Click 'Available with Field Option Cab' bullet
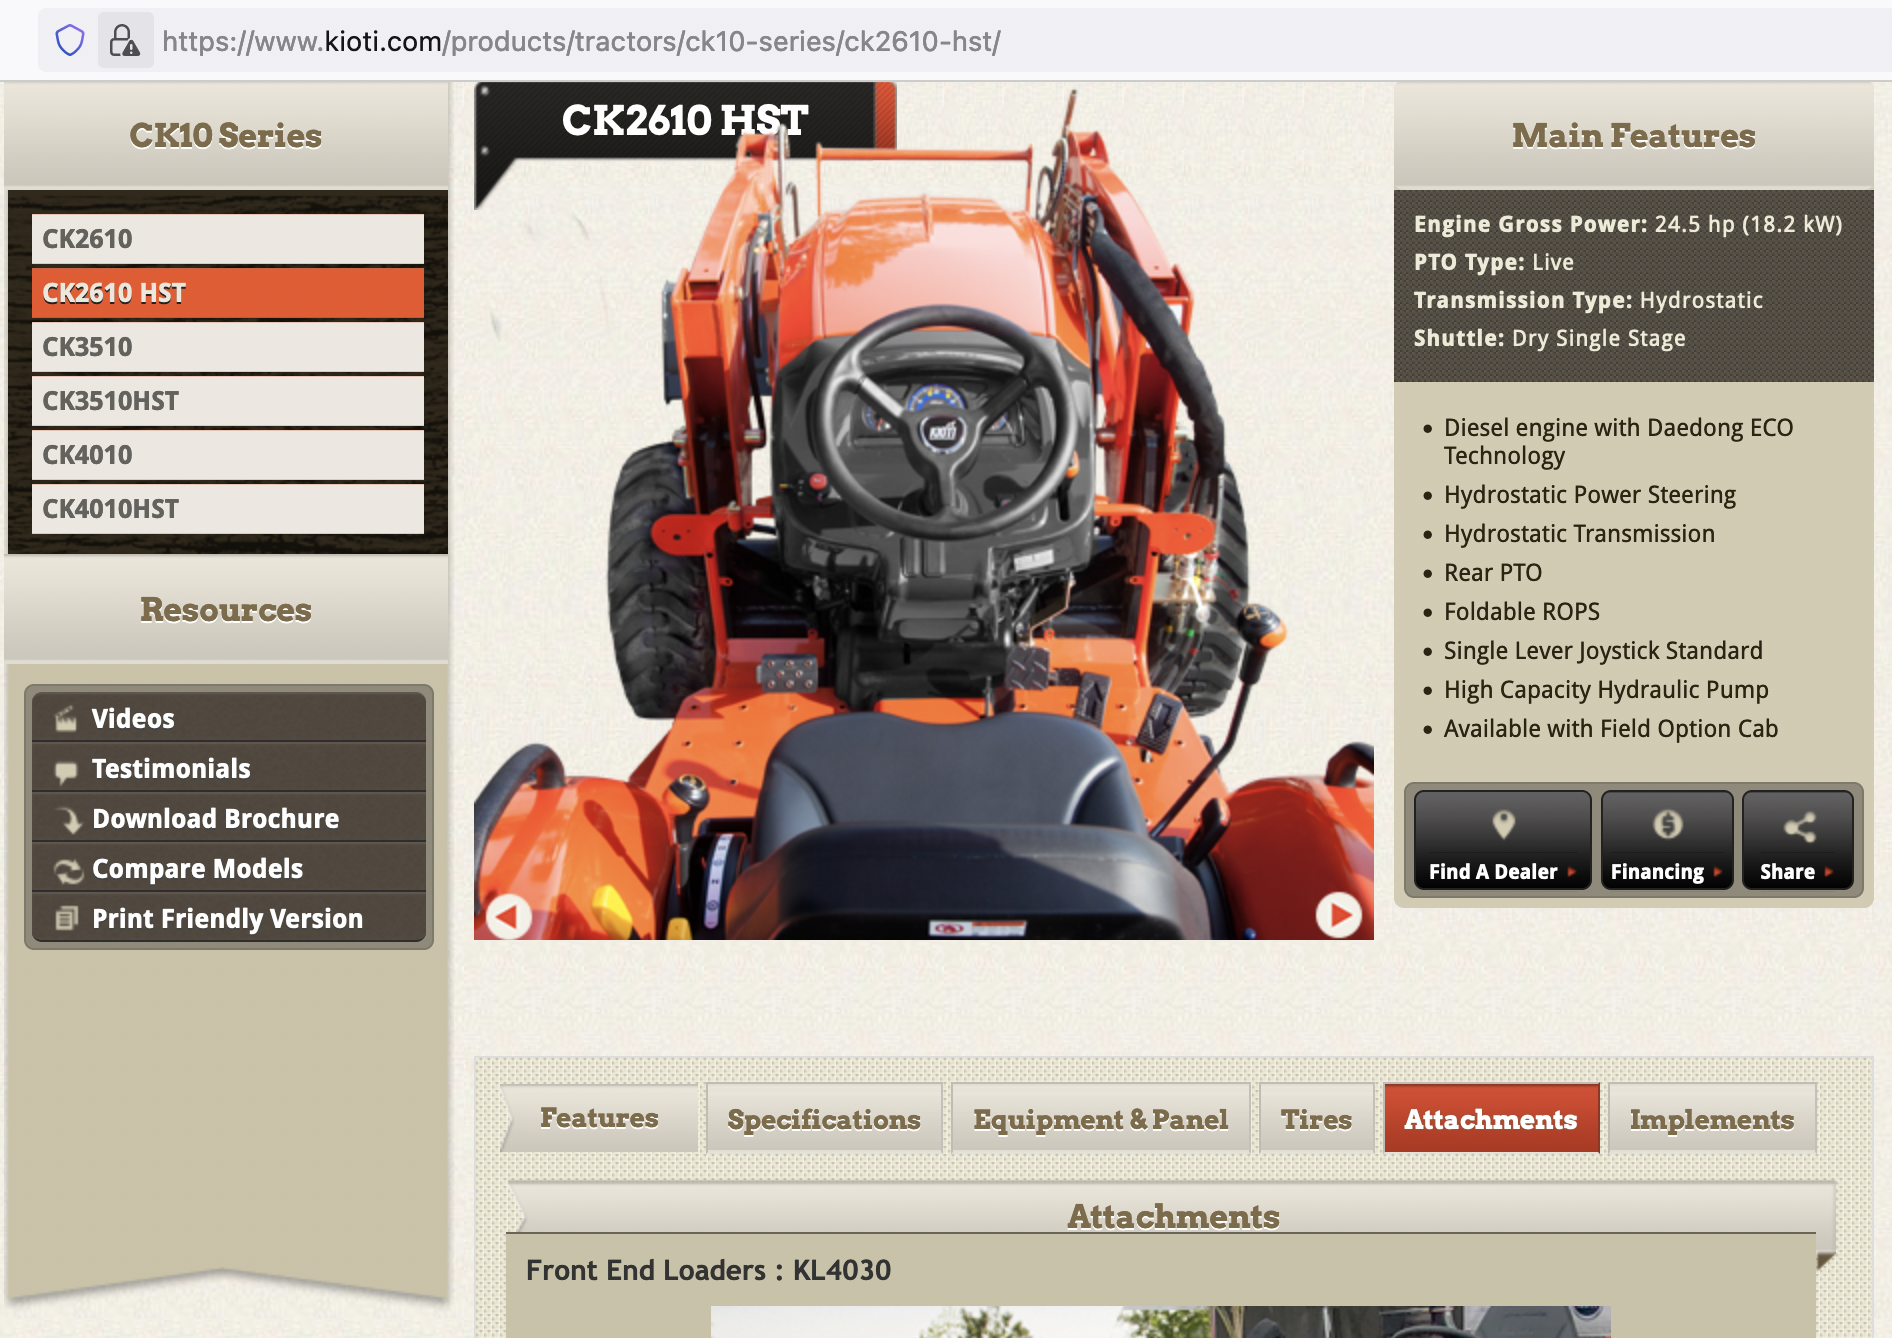The image size is (1892, 1338). pos(1610,729)
